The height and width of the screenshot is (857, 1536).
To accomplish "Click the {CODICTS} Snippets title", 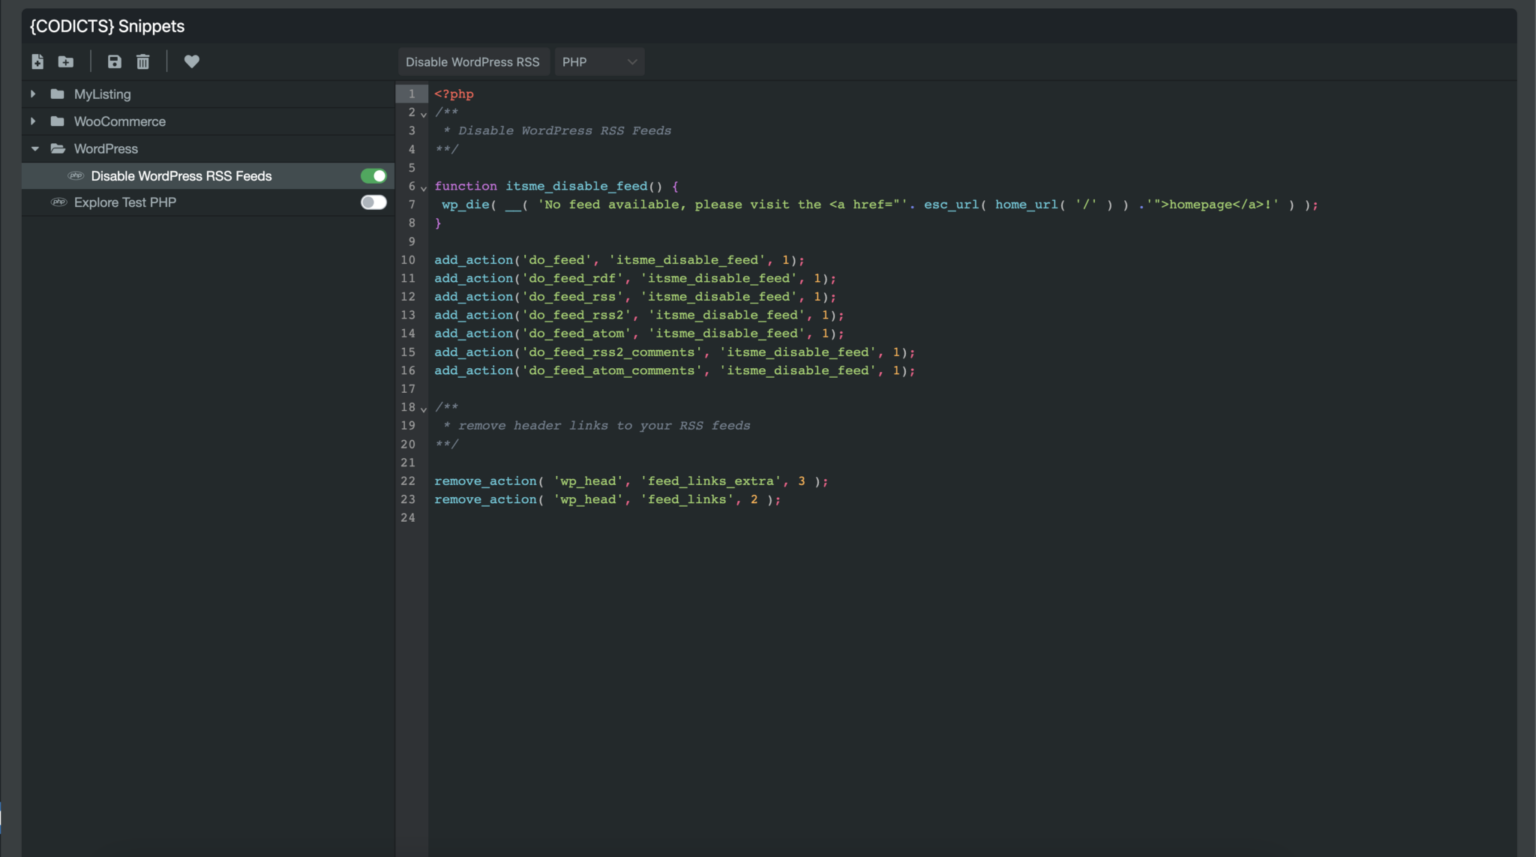I will tap(107, 26).
